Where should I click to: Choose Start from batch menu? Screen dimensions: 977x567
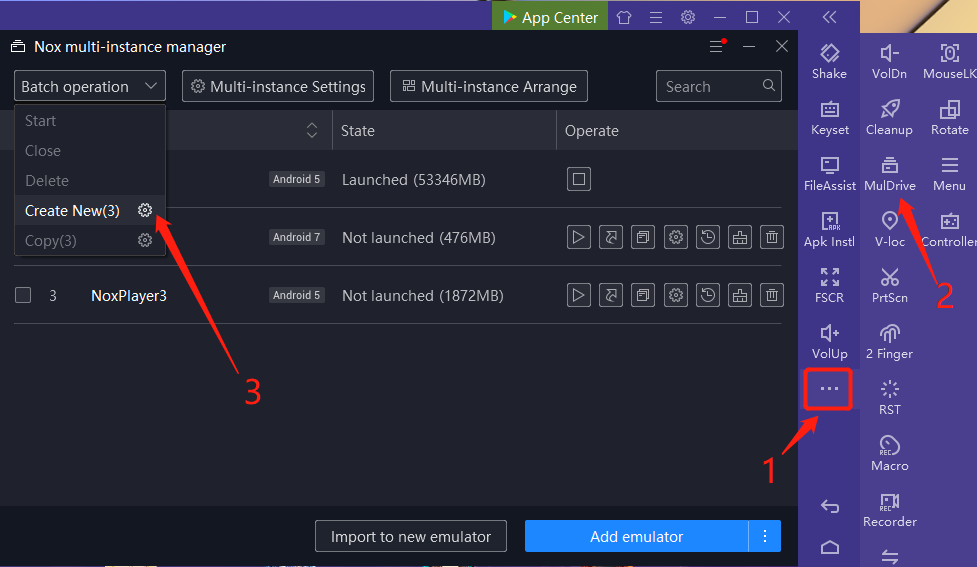pyautogui.click(x=41, y=121)
